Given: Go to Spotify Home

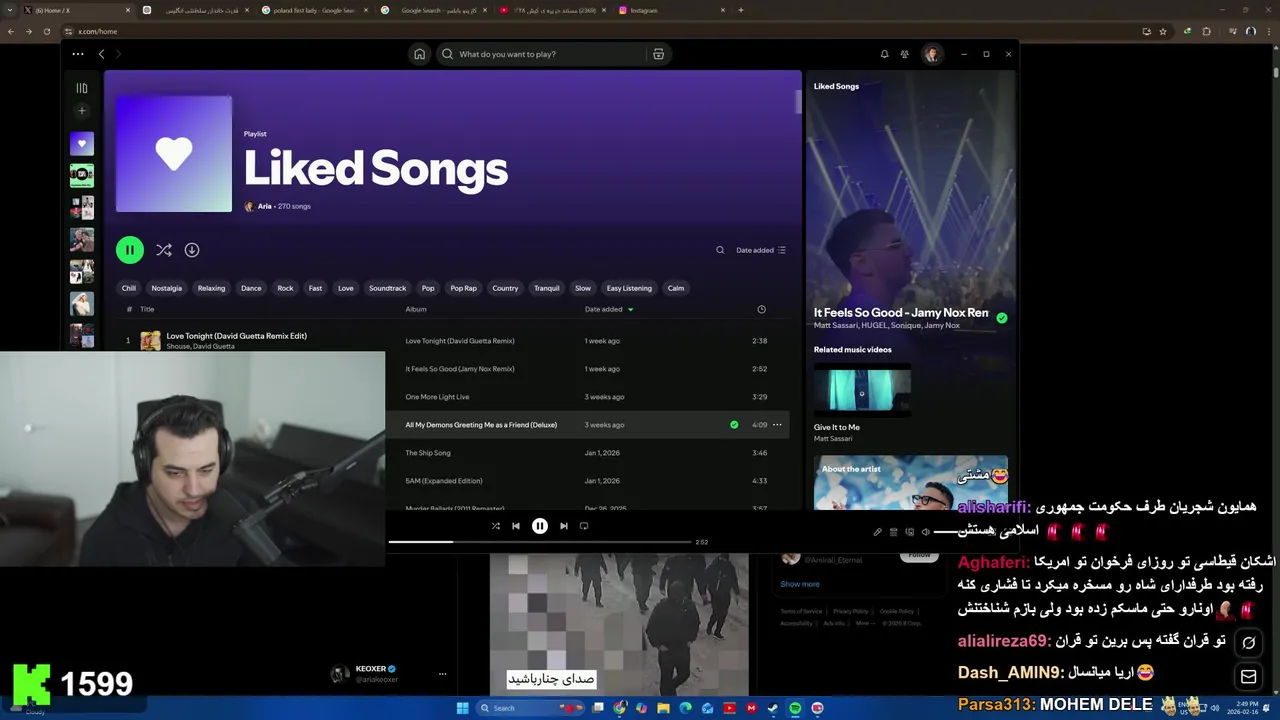Looking at the screenshot, I should (420, 54).
